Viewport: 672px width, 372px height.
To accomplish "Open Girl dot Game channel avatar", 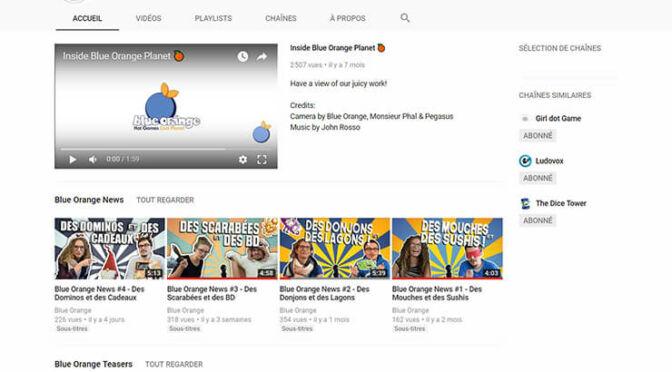I will click(525, 119).
